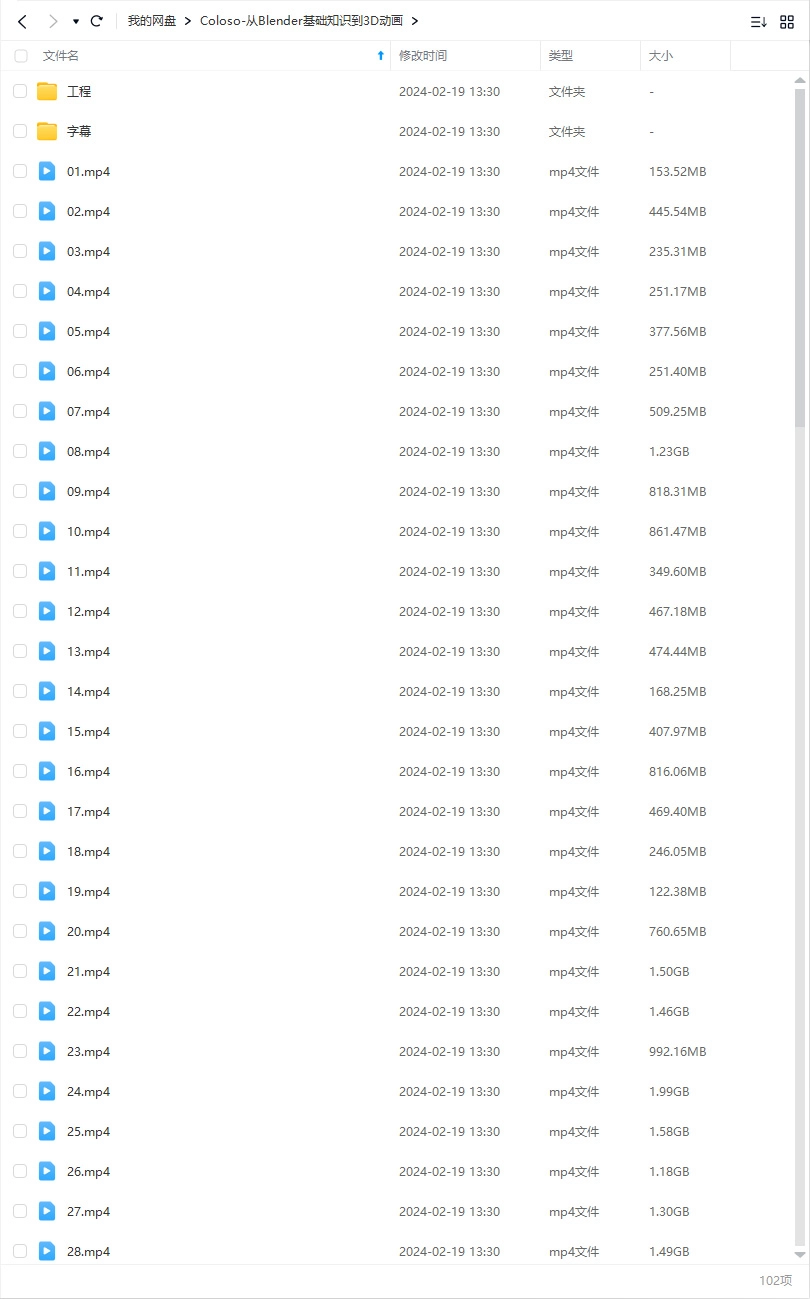Click the forward navigation arrow
810x1299 pixels.
(x=53, y=21)
